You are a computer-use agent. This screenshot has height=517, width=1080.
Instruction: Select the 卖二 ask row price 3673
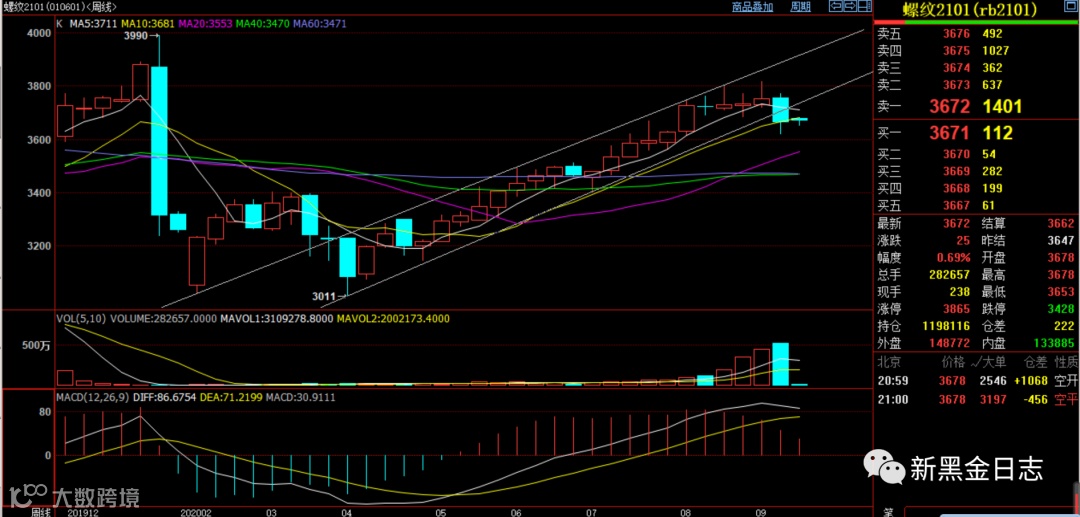point(958,85)
